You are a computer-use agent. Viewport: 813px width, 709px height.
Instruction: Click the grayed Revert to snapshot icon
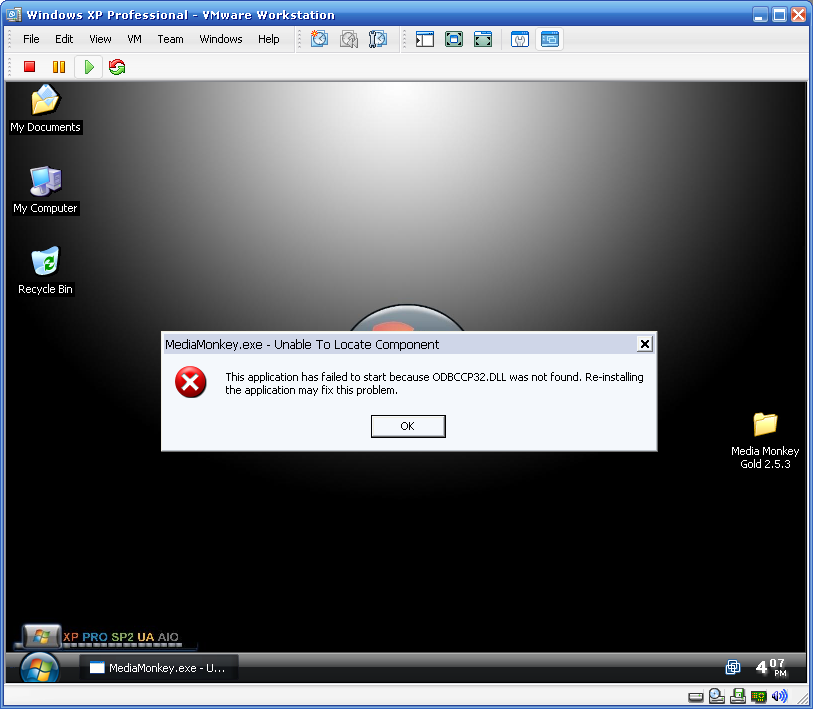click(349, 39)
